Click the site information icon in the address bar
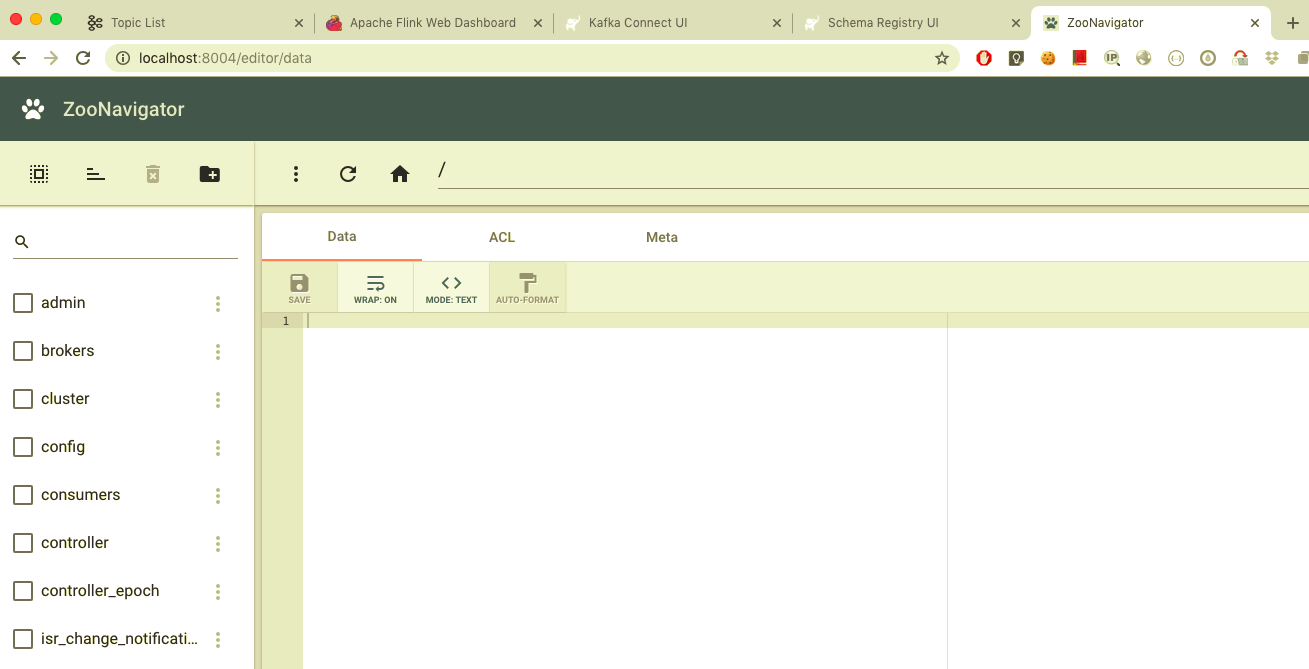The height and width of the screenshot is (669, 1309). point(123,58)
